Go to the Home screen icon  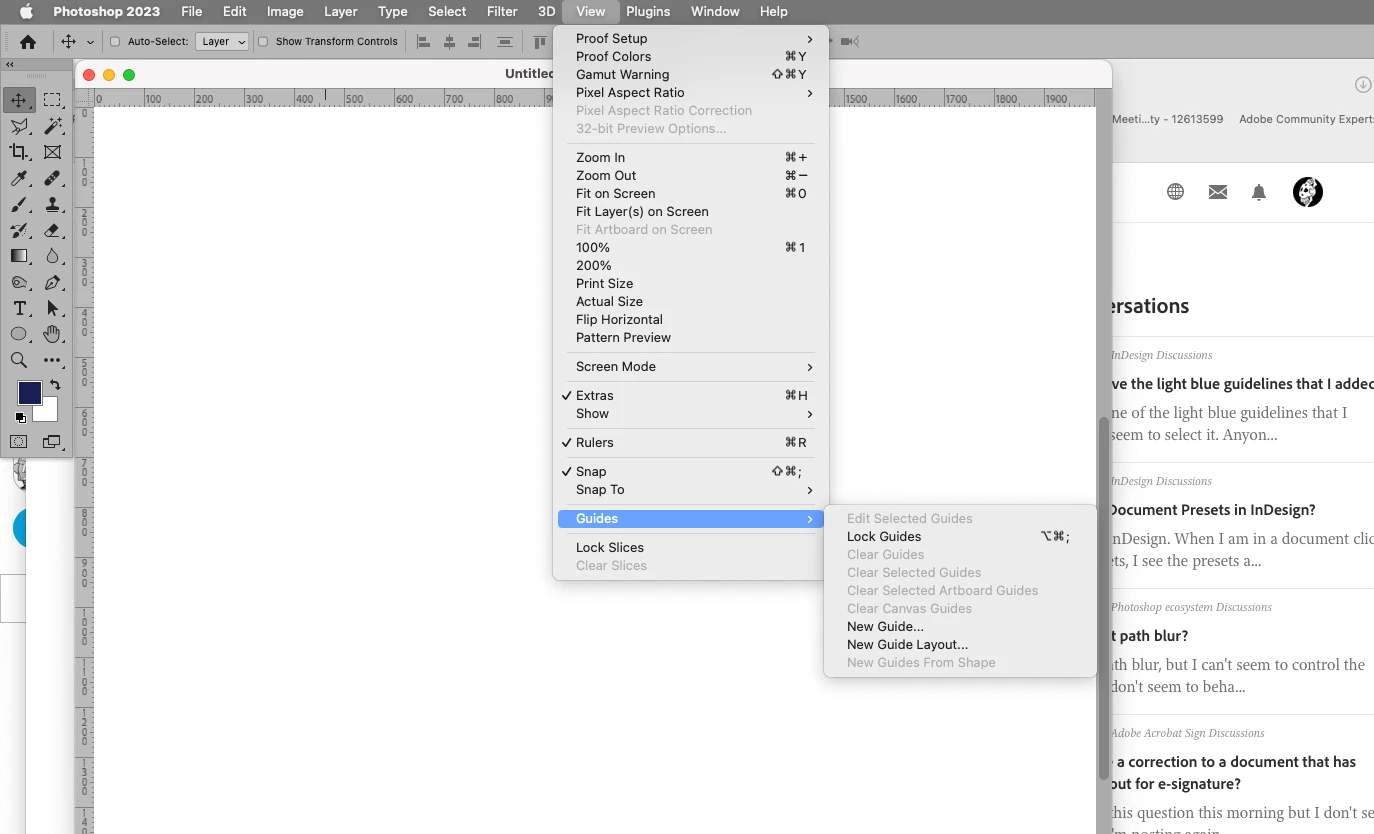(28, 41)
